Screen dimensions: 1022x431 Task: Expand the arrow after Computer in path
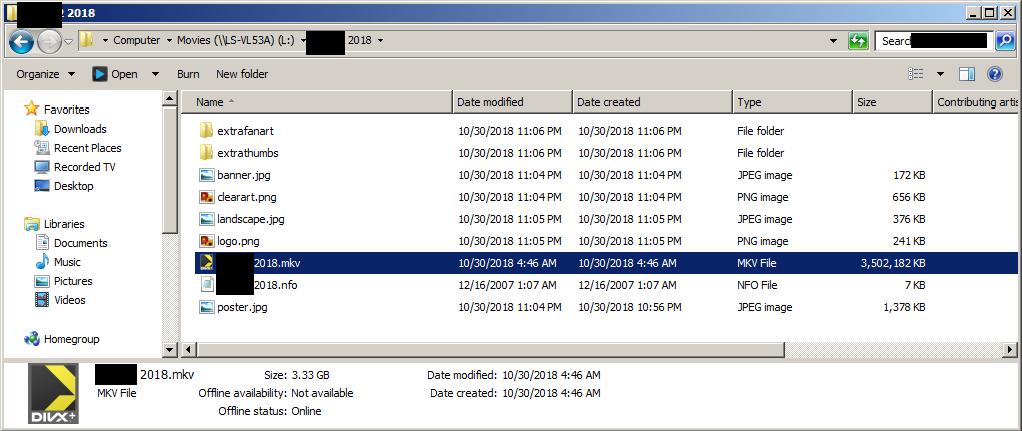(169, 40)
